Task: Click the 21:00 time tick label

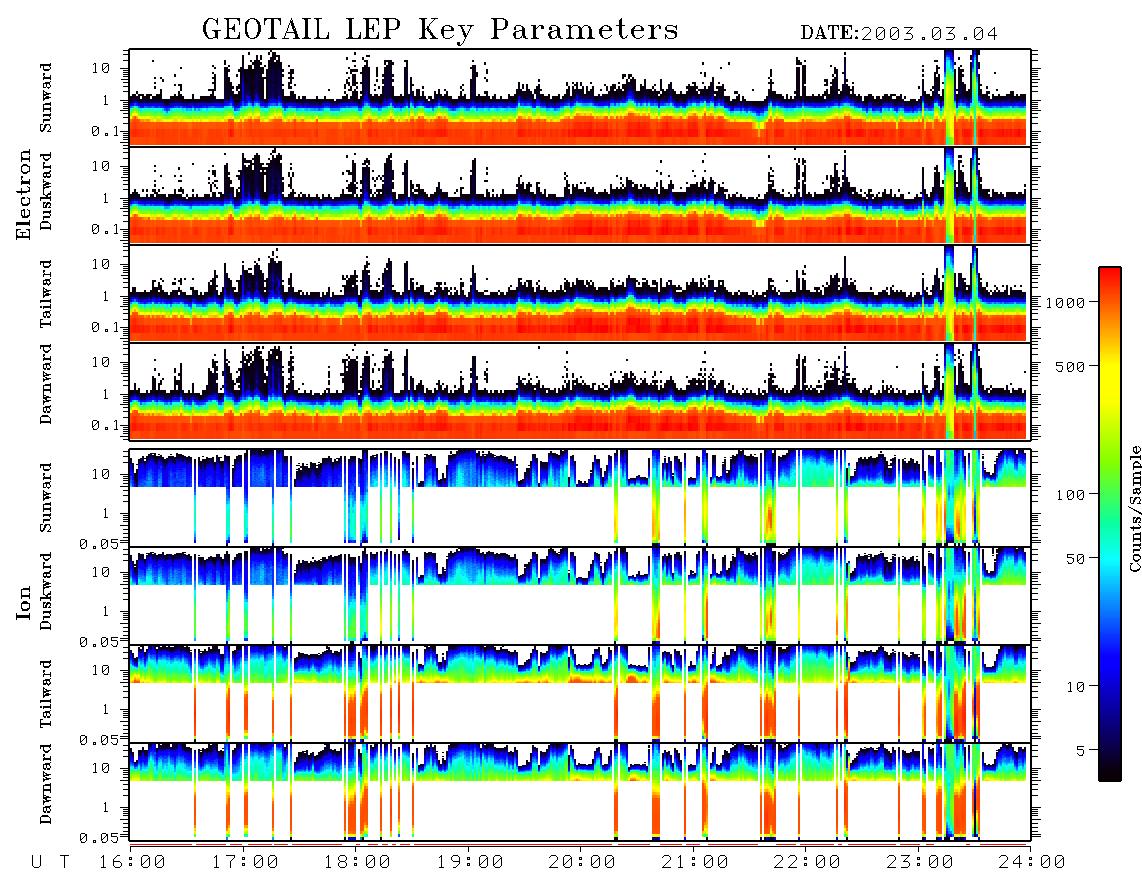Action: pyautogui.click(x=695, y=863)
